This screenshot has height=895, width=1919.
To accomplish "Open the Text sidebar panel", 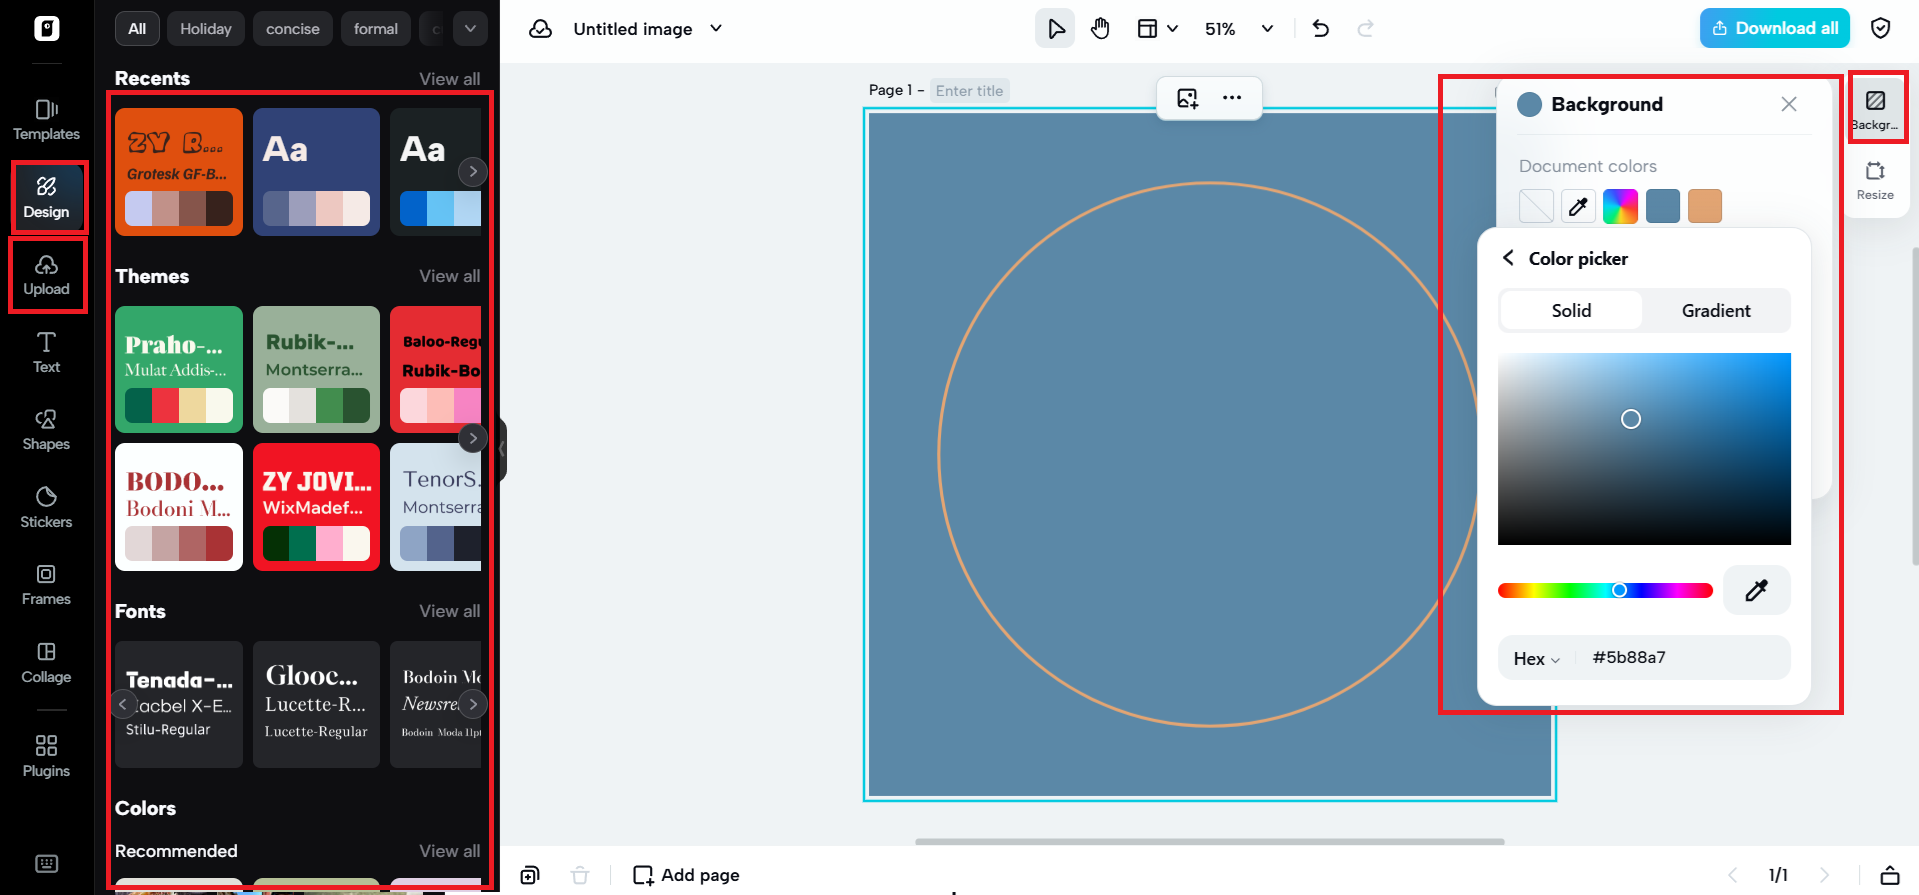I will tap(46, 353).
